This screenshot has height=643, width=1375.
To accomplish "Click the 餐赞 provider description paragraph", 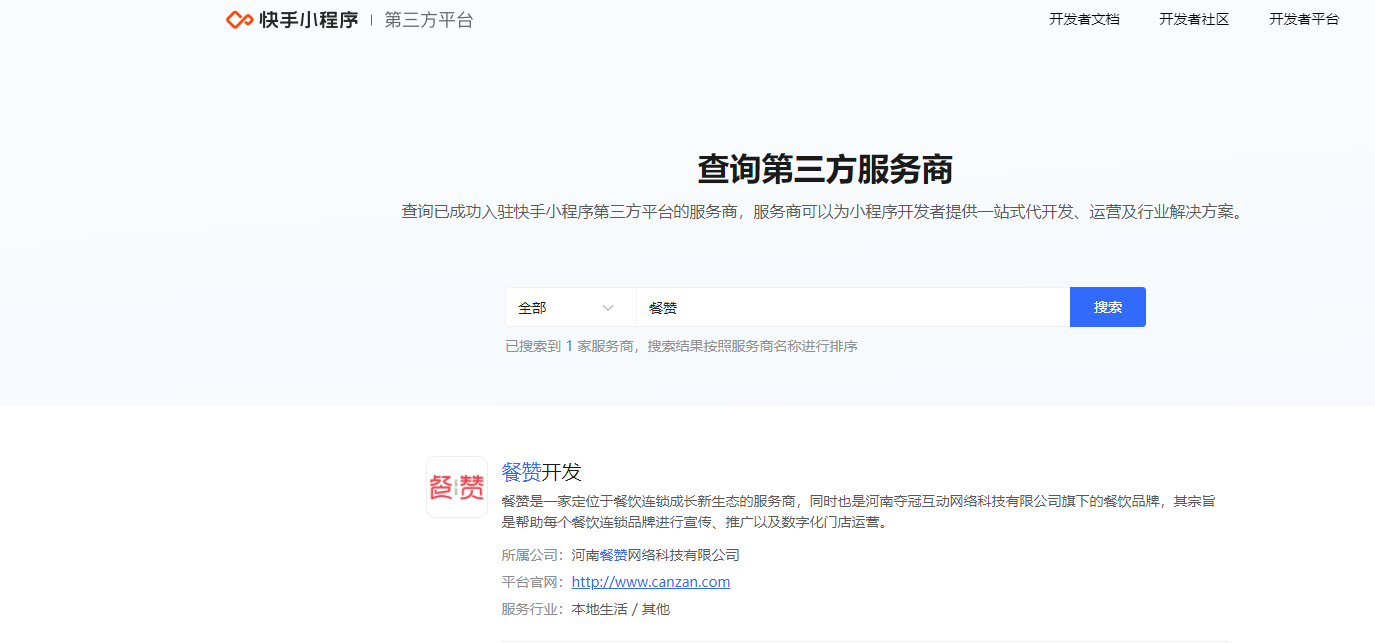I will 857,511.
